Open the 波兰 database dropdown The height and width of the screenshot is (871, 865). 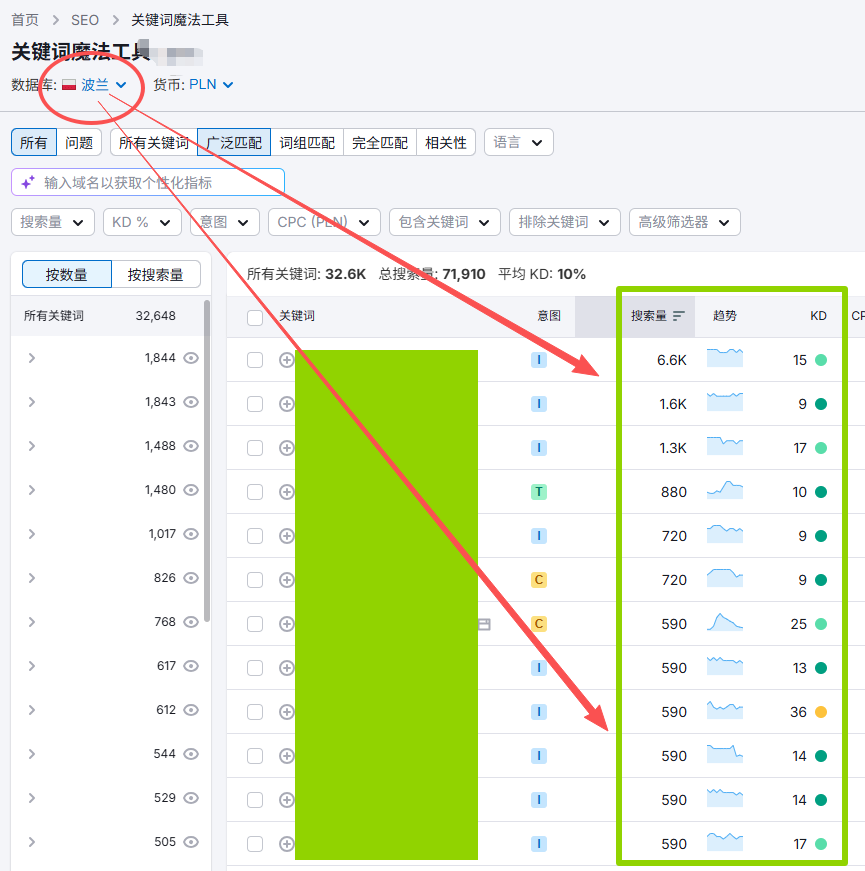[94, 85]
